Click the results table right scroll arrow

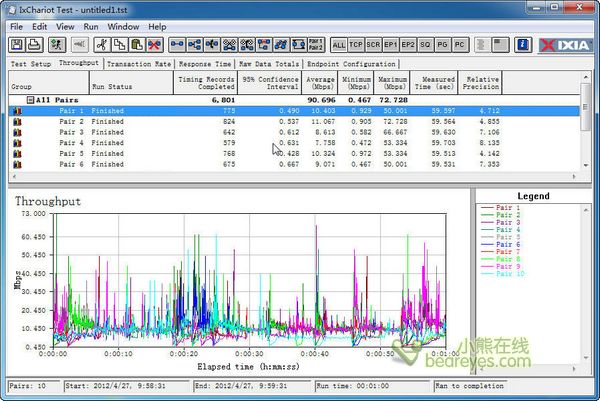574,176
